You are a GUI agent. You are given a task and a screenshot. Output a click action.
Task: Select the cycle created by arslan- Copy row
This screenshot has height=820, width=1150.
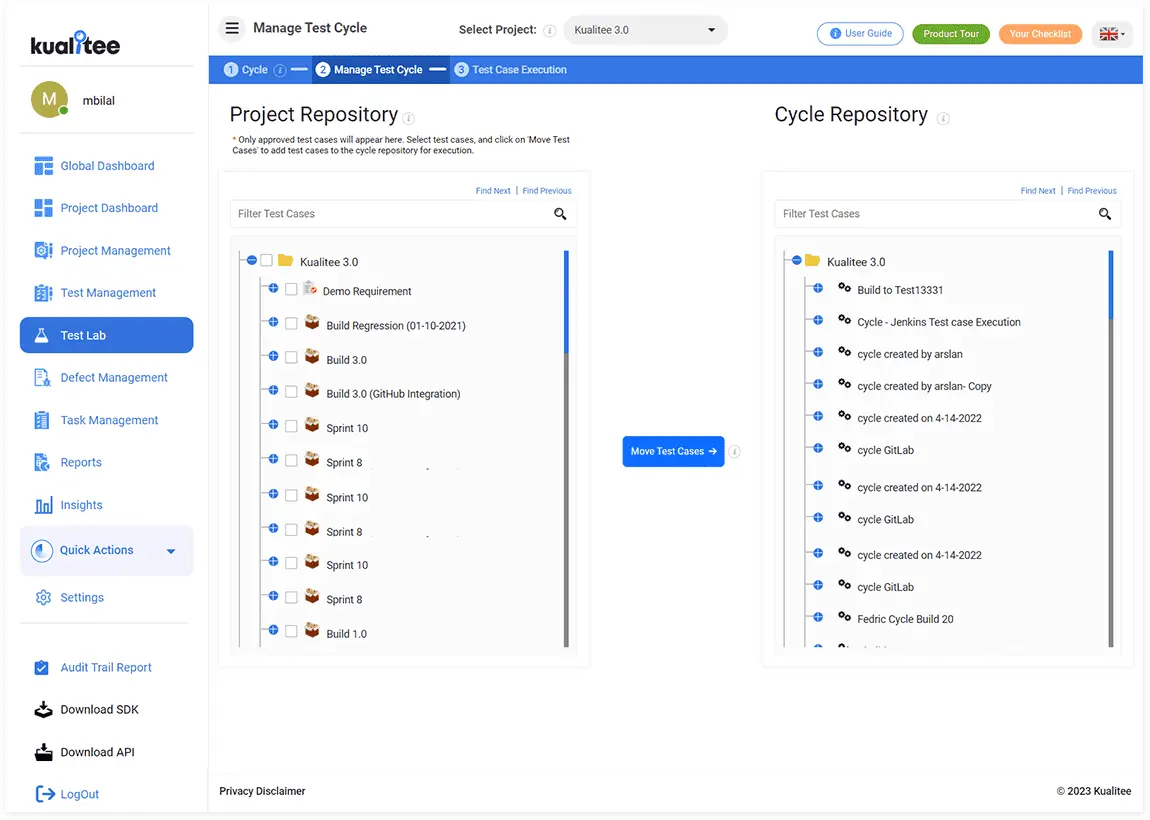point(924,387)
